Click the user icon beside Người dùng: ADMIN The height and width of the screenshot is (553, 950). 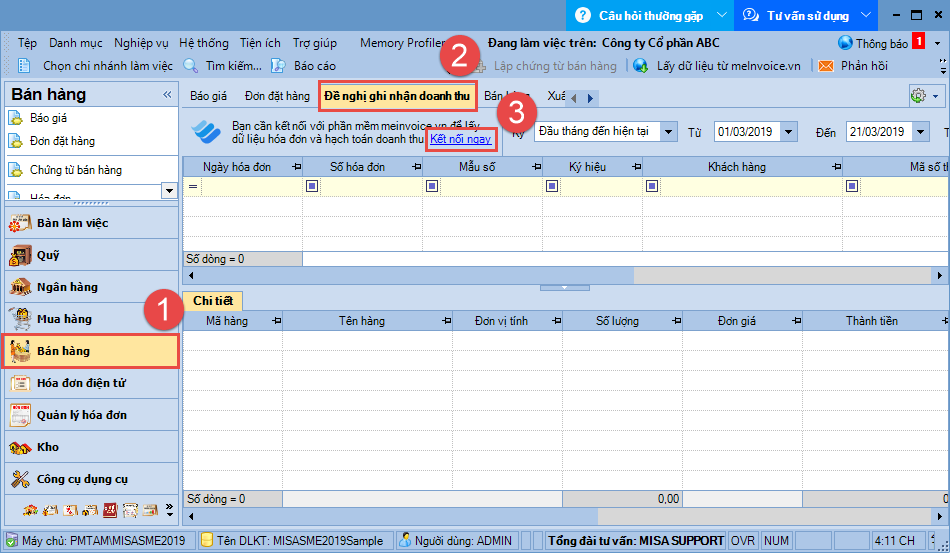[405, 540]
